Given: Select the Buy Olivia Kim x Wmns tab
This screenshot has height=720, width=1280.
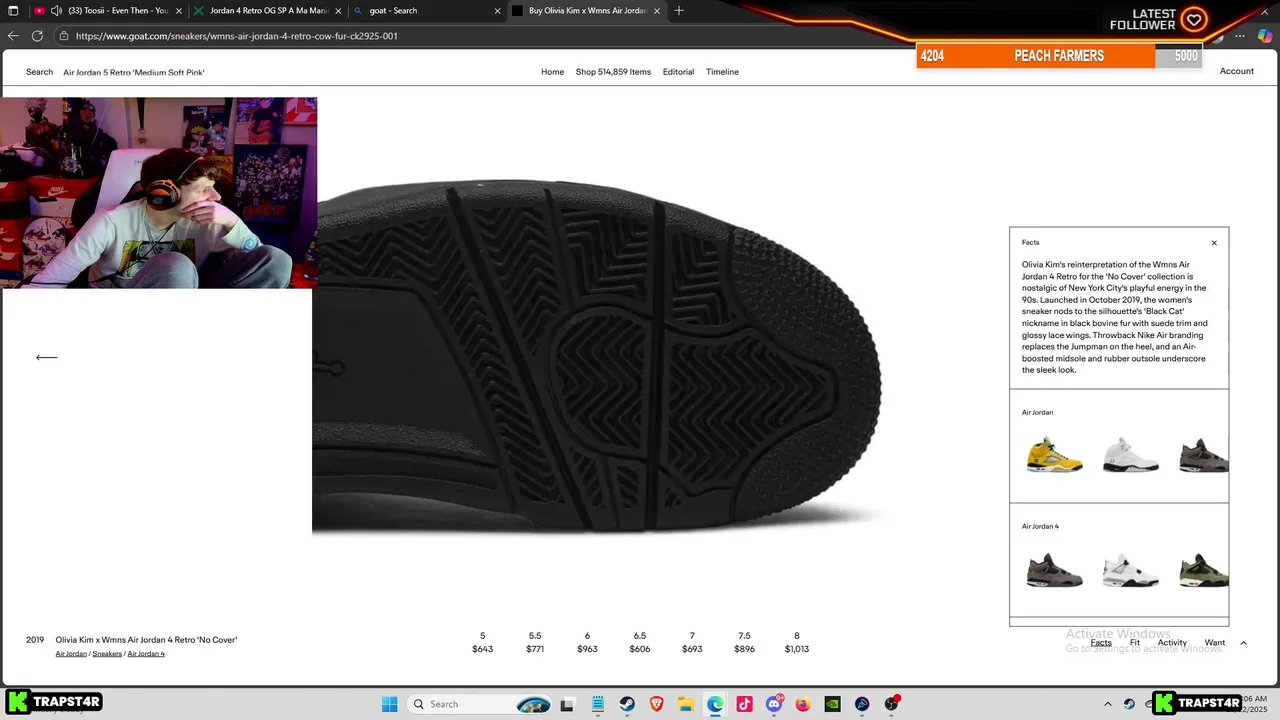Looking at the screenshot, I should click(585, 11).
